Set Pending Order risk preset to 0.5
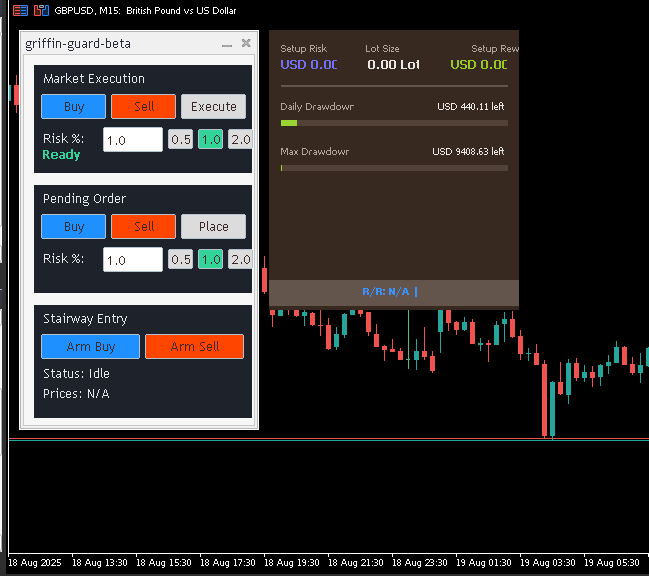 pos(180,260)
